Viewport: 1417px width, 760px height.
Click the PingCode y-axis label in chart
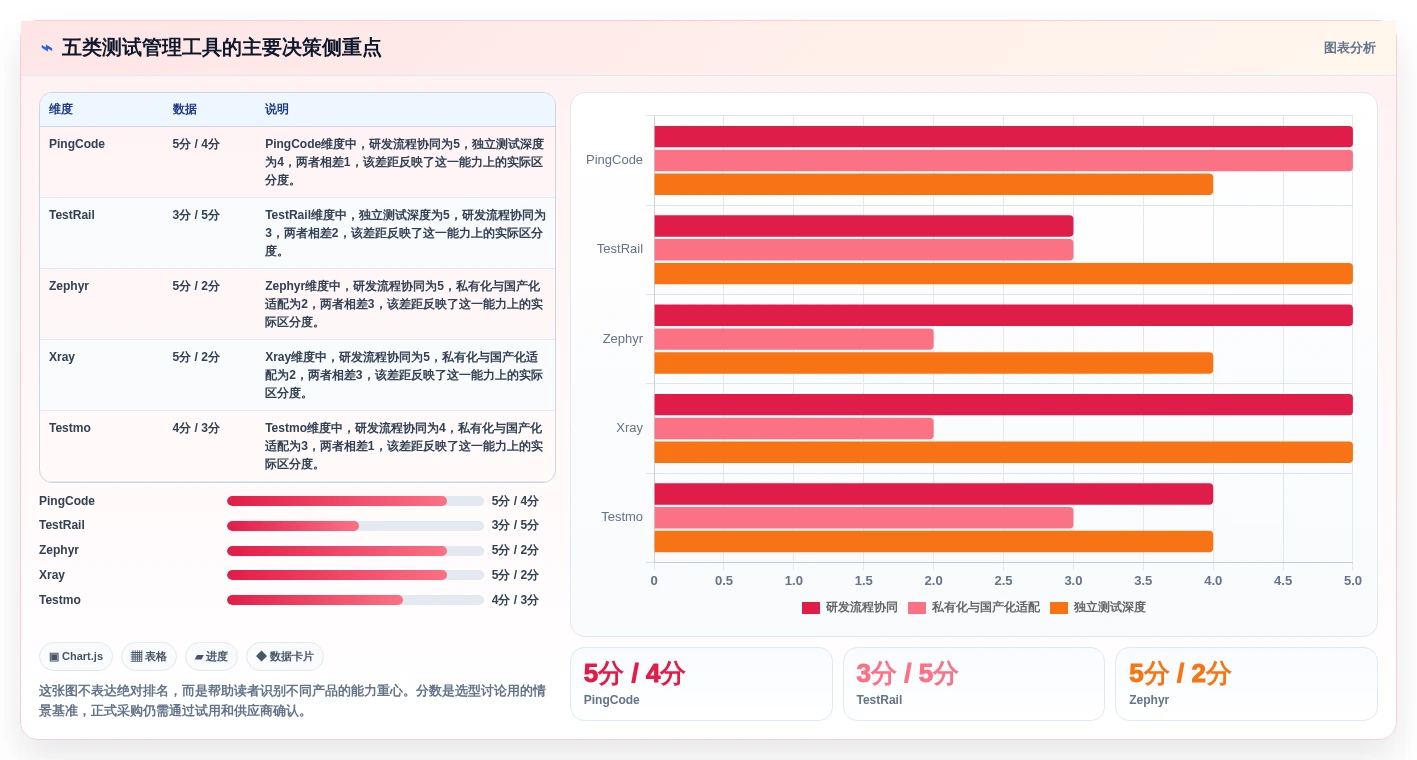[614, 160]
